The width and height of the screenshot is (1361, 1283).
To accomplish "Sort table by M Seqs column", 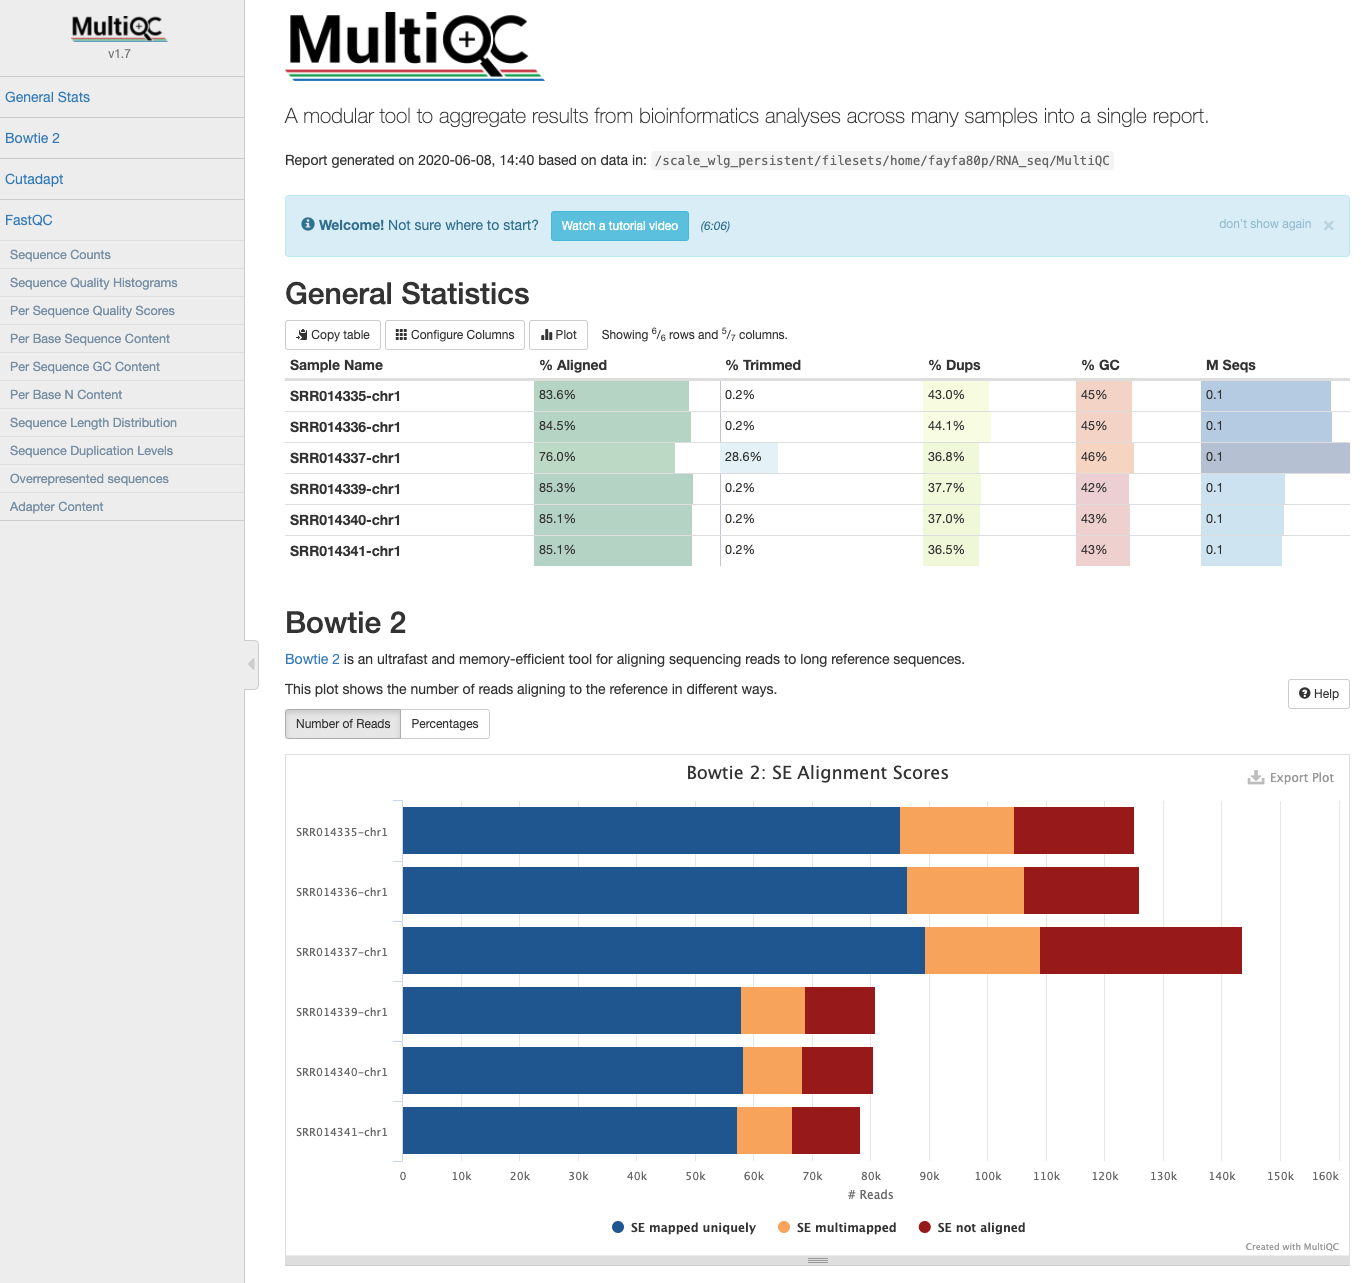I will tap(1230, 365).
